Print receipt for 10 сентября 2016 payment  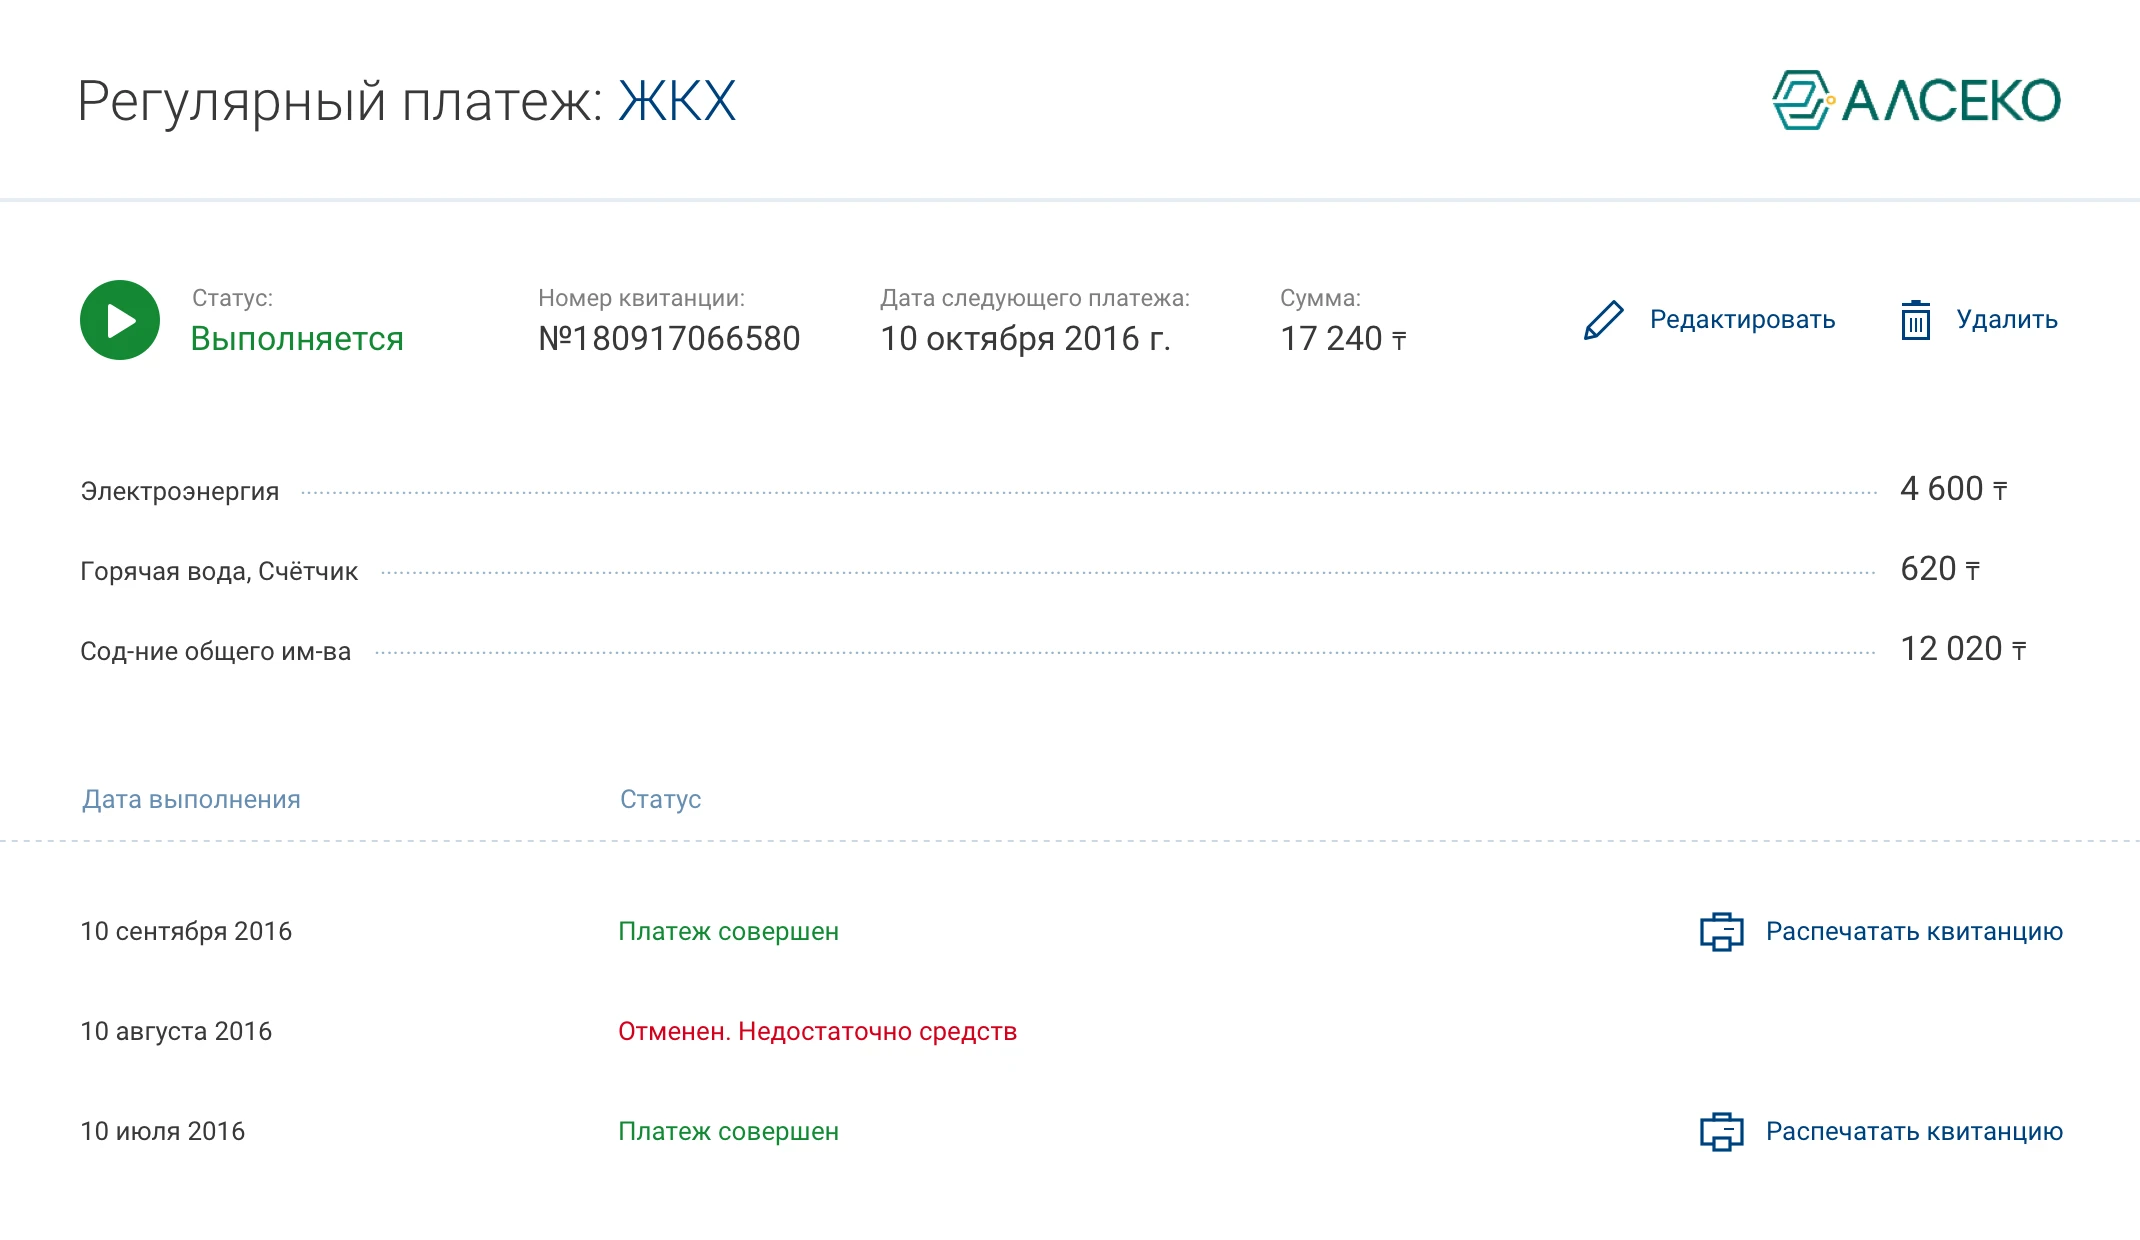click(x=1913, y=932)
